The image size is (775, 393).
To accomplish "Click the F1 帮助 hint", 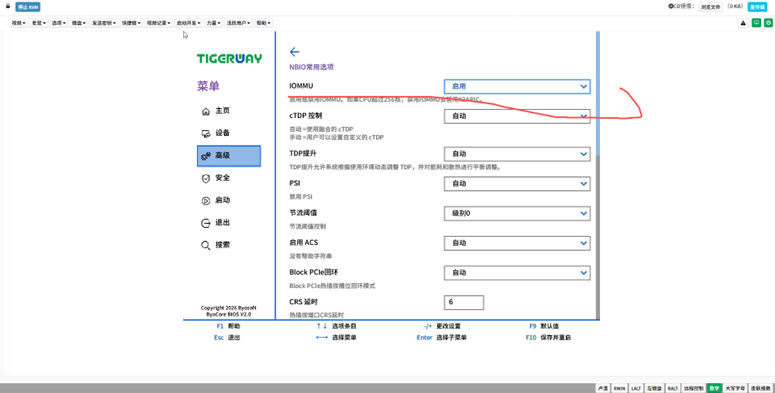I will click(228, 326).
